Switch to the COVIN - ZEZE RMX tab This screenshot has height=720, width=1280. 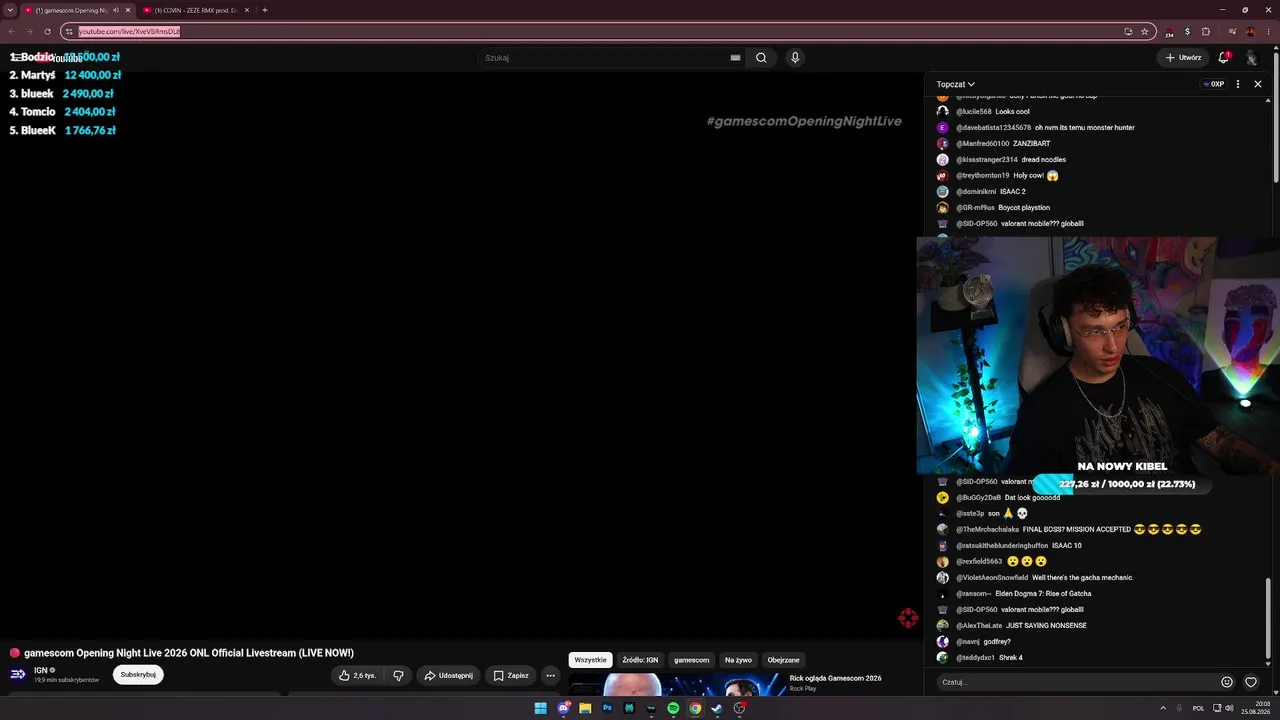(x=195, y=10)
